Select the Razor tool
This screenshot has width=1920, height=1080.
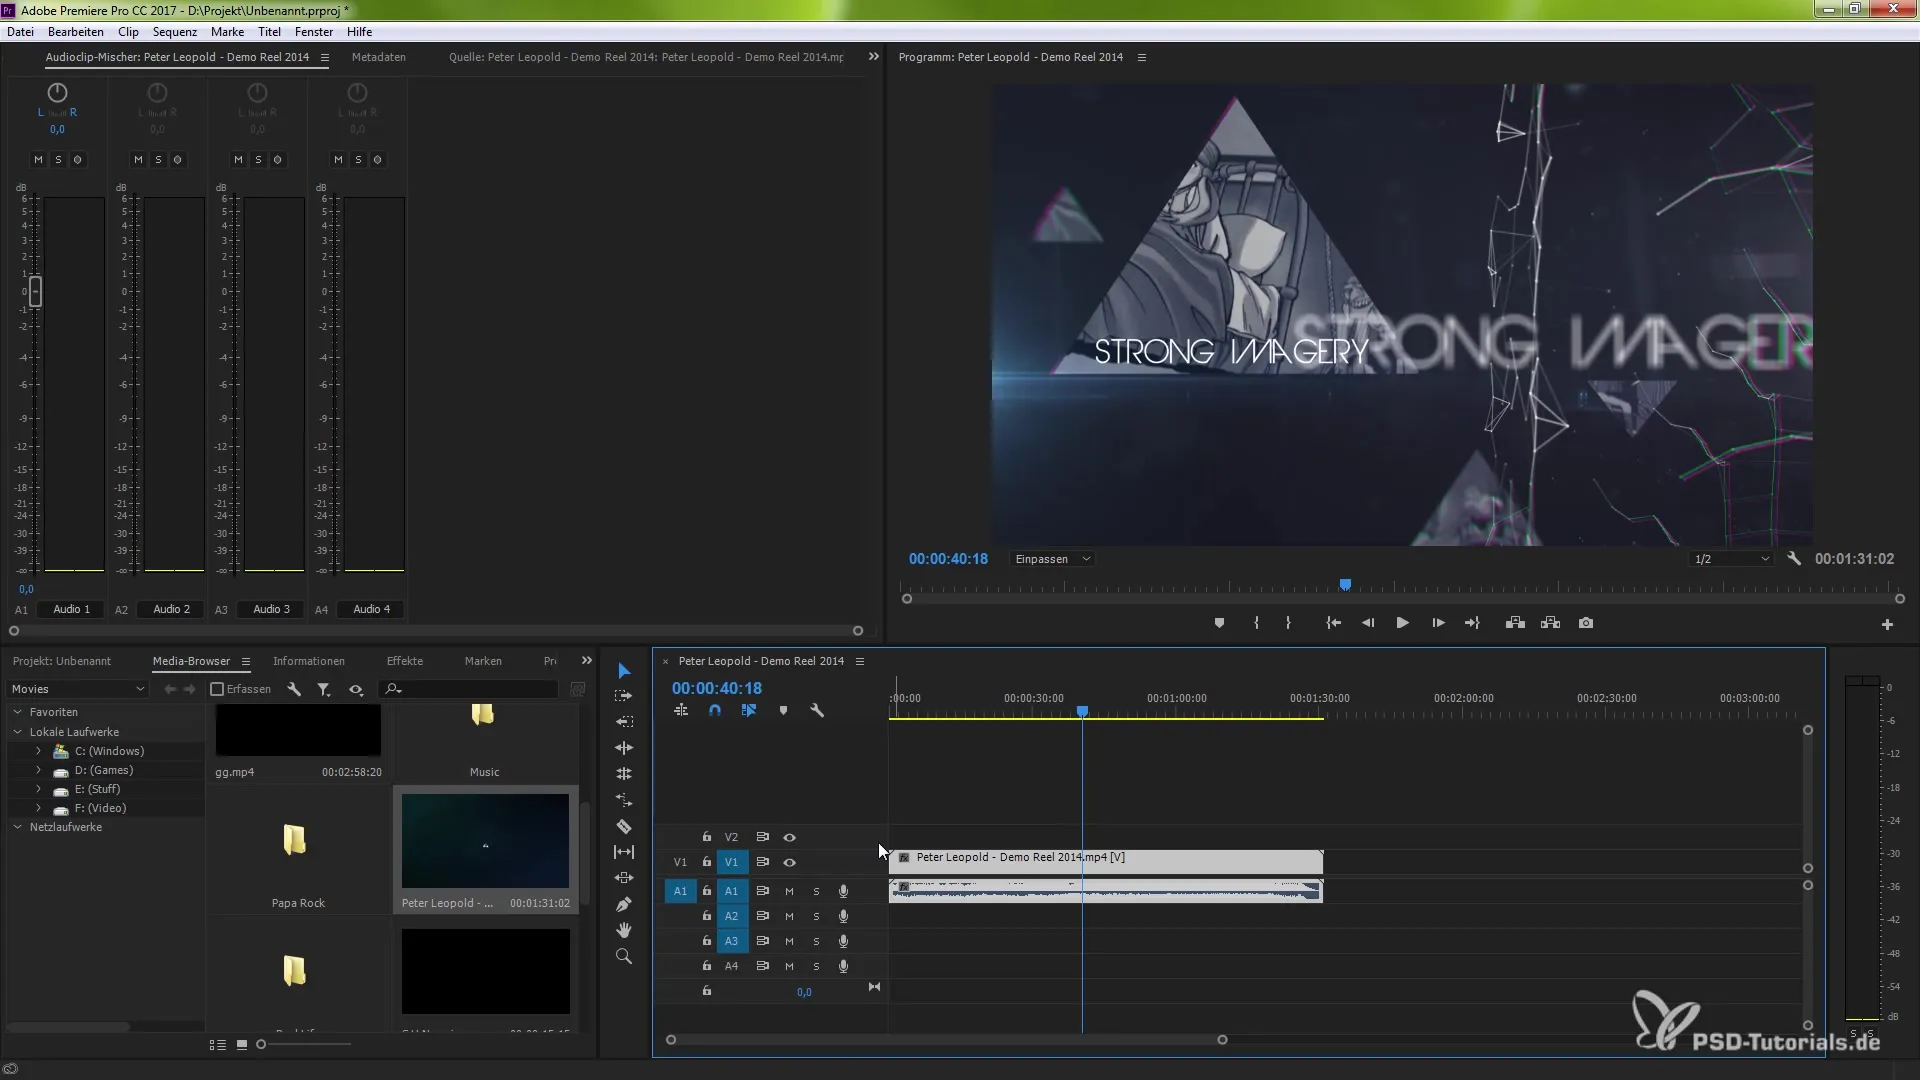624,827
